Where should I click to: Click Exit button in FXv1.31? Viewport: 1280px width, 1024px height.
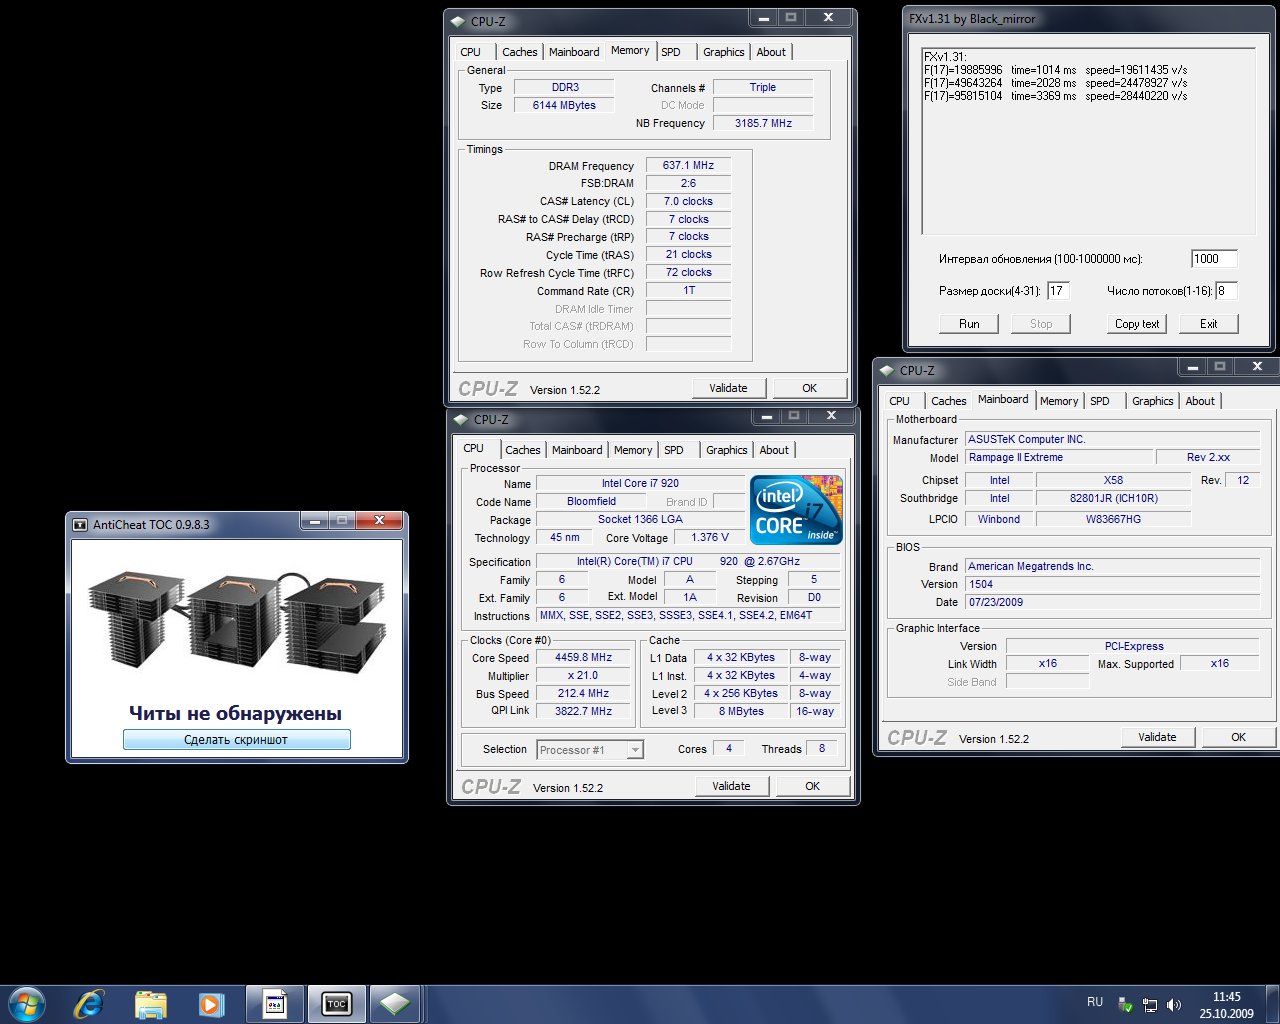pyautogui.click(x=1209, y=324)
